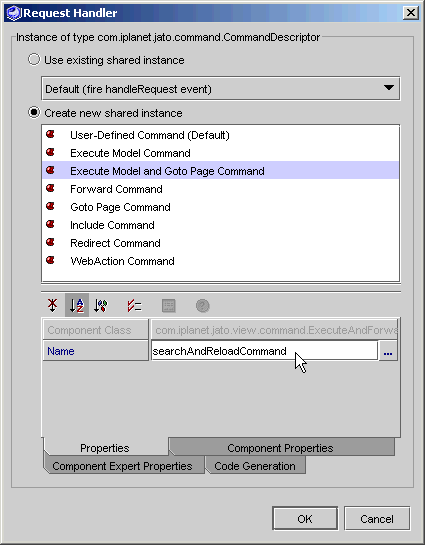Select Include Command list row
Screen dimensions: 425x545
pos(220,225)
